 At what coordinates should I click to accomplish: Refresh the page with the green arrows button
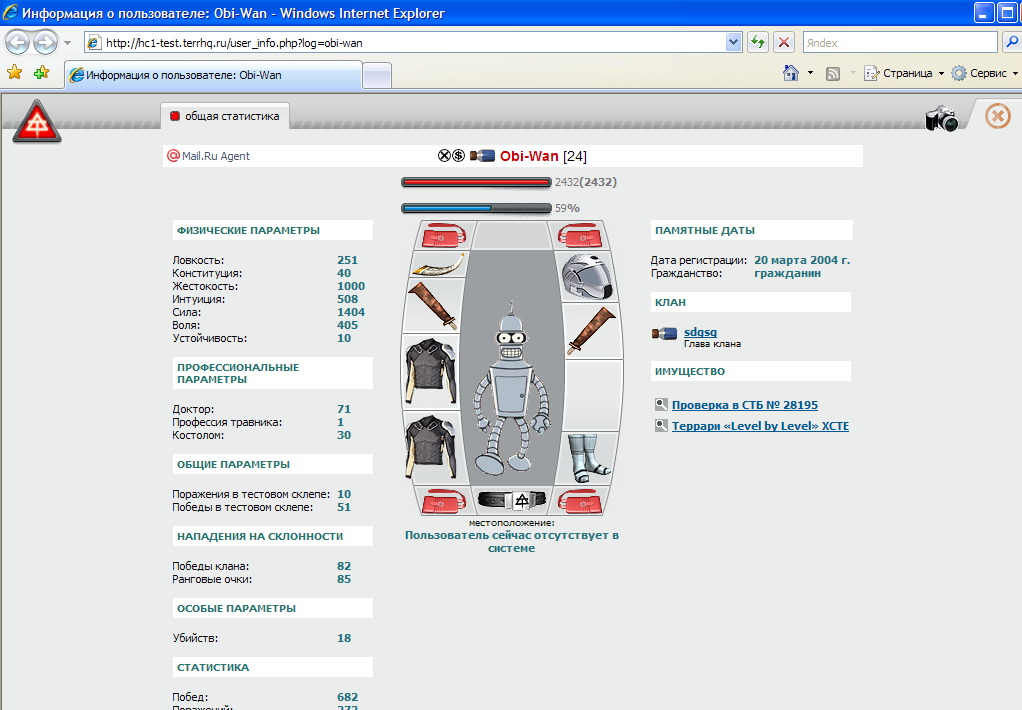click(757, 42)
